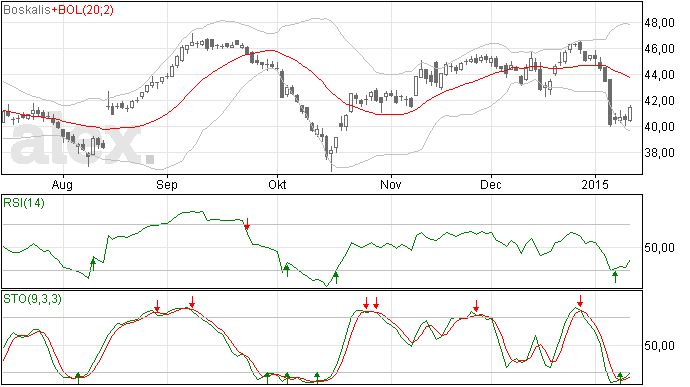
Task: Select the rightmost green arrow in RSI panel
Action: click(x=615, y=276)
